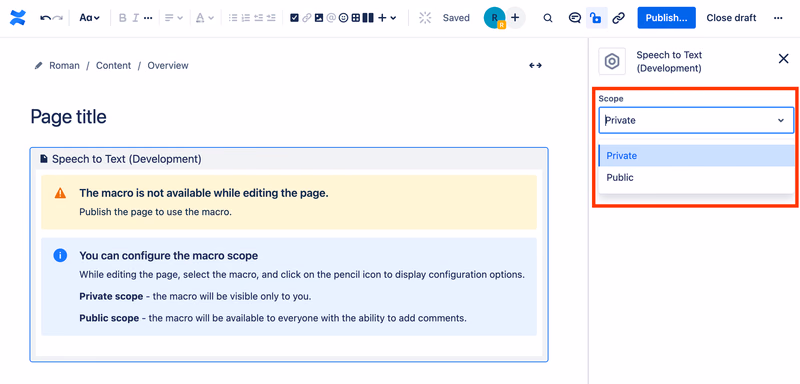Select the Private option in Scope list
800x384 pixels.
click(696, 156)
